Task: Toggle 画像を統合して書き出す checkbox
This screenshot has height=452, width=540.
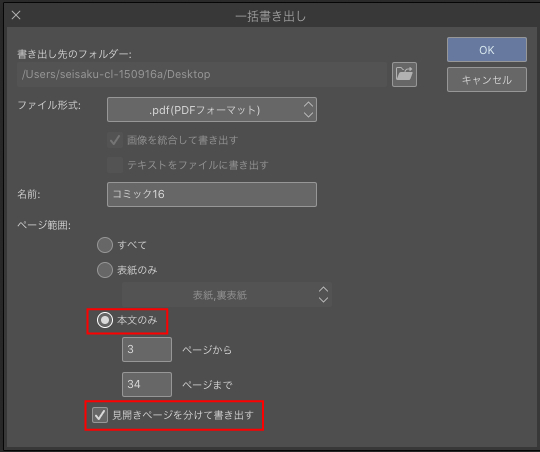Action: 115,140
